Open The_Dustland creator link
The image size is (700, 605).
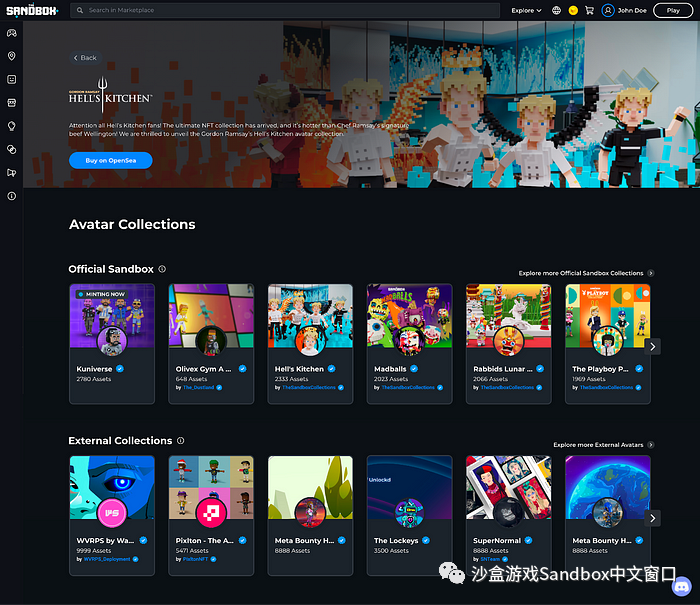(x=198, y=388)
